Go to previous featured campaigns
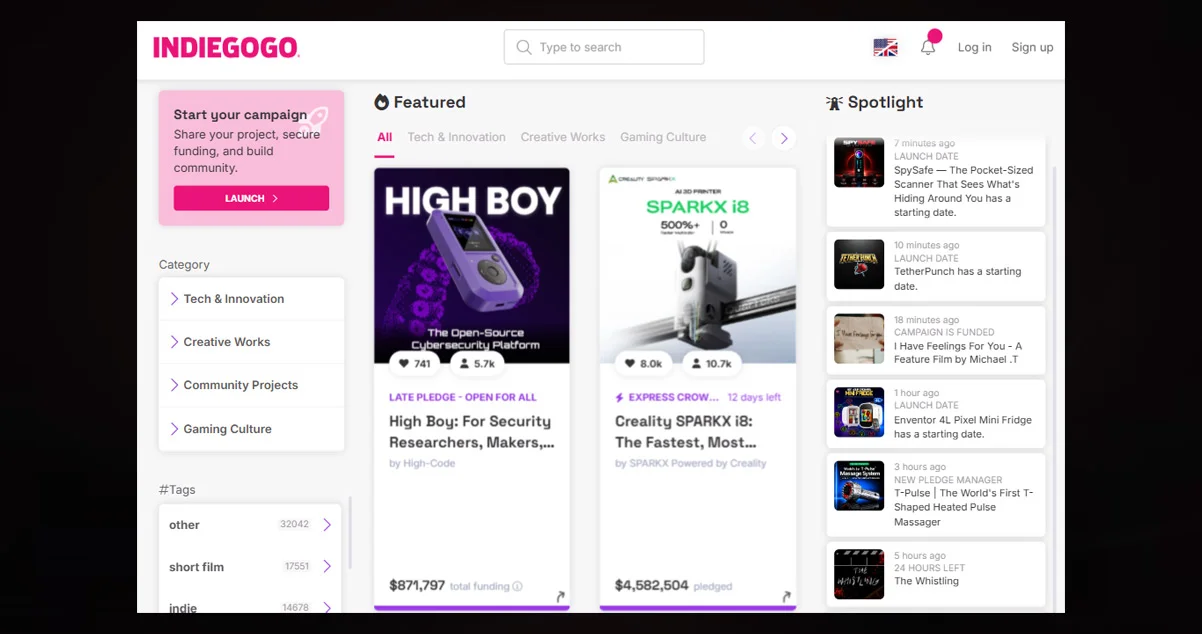 coord(754,138)
